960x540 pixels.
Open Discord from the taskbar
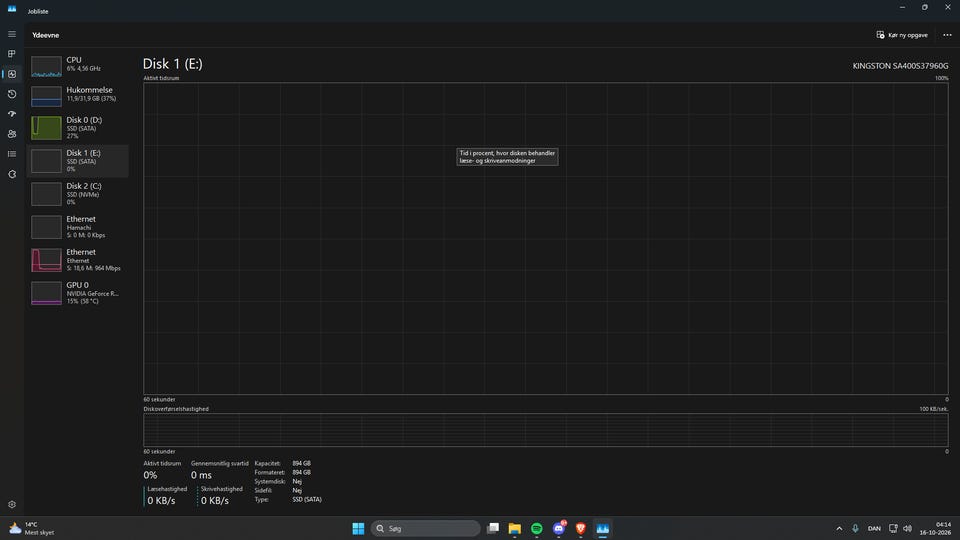559,528
